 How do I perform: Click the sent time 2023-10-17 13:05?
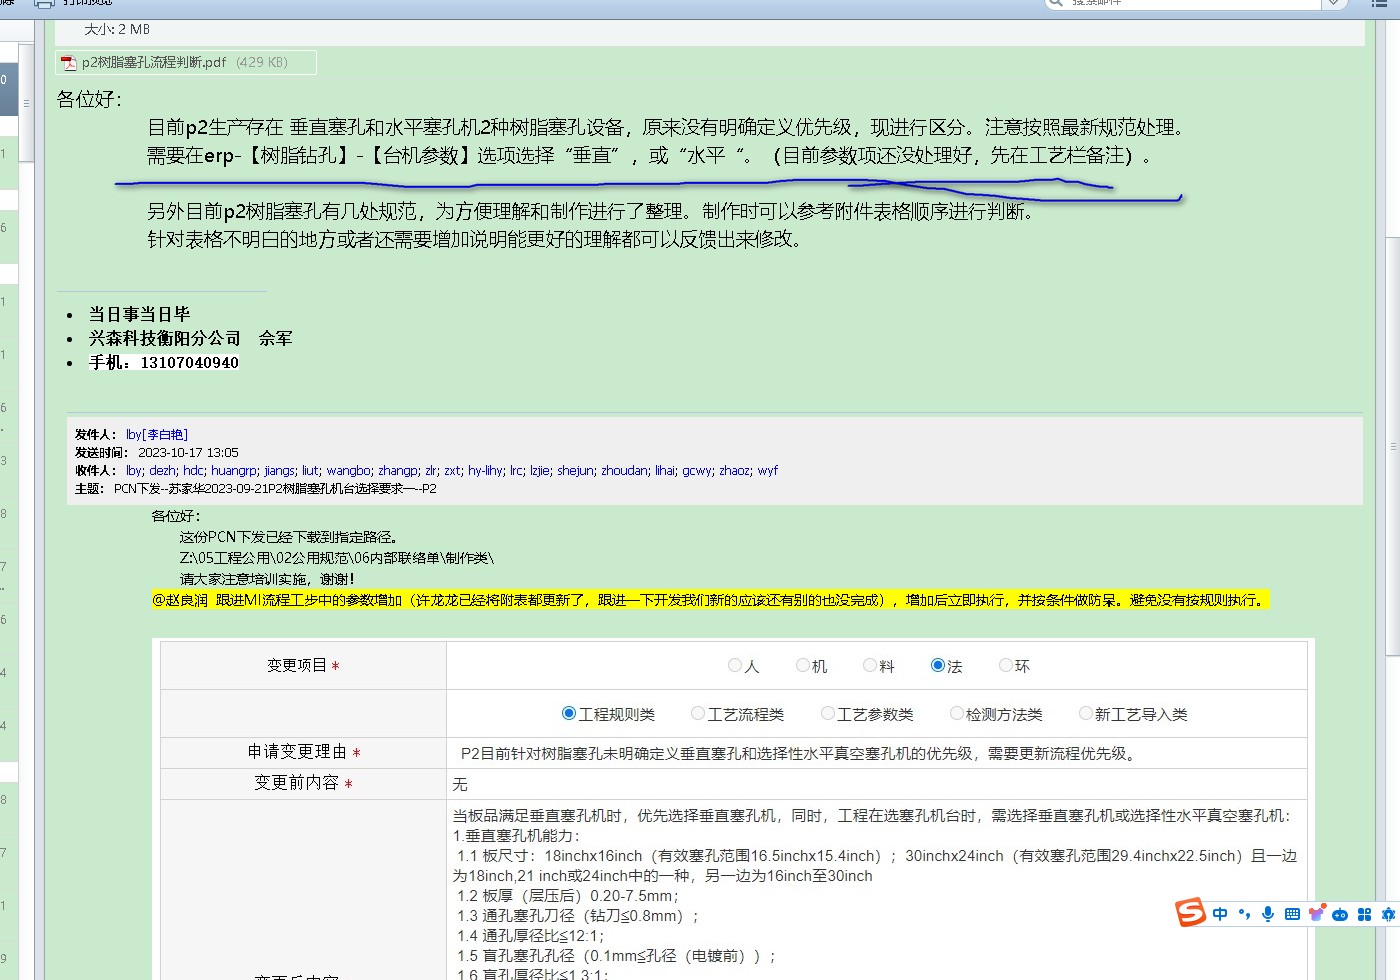(188, 452)
